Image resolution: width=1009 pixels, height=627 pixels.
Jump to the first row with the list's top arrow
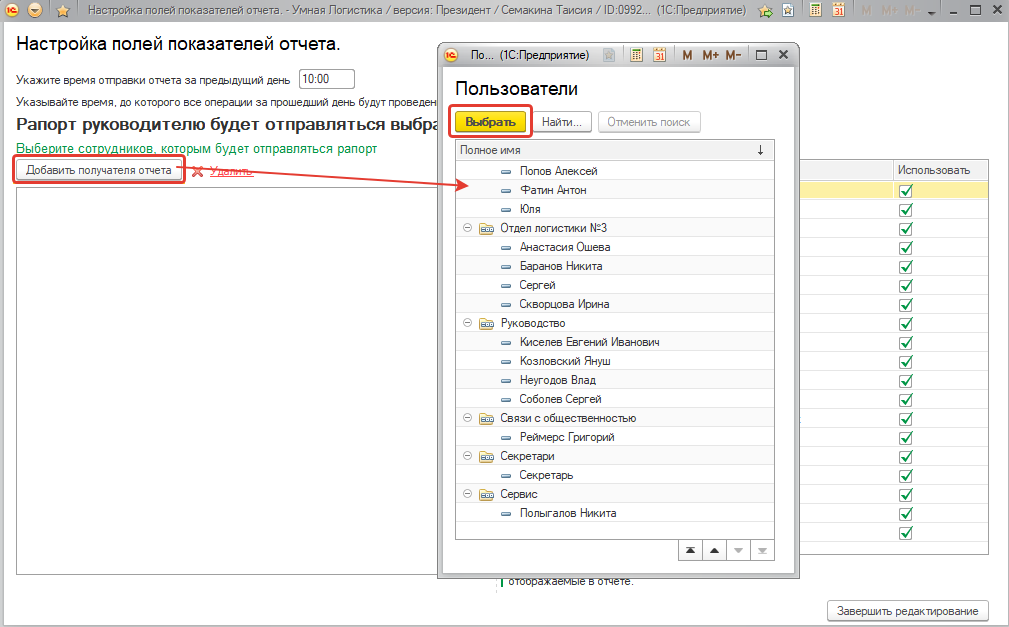tap(690, 550)
